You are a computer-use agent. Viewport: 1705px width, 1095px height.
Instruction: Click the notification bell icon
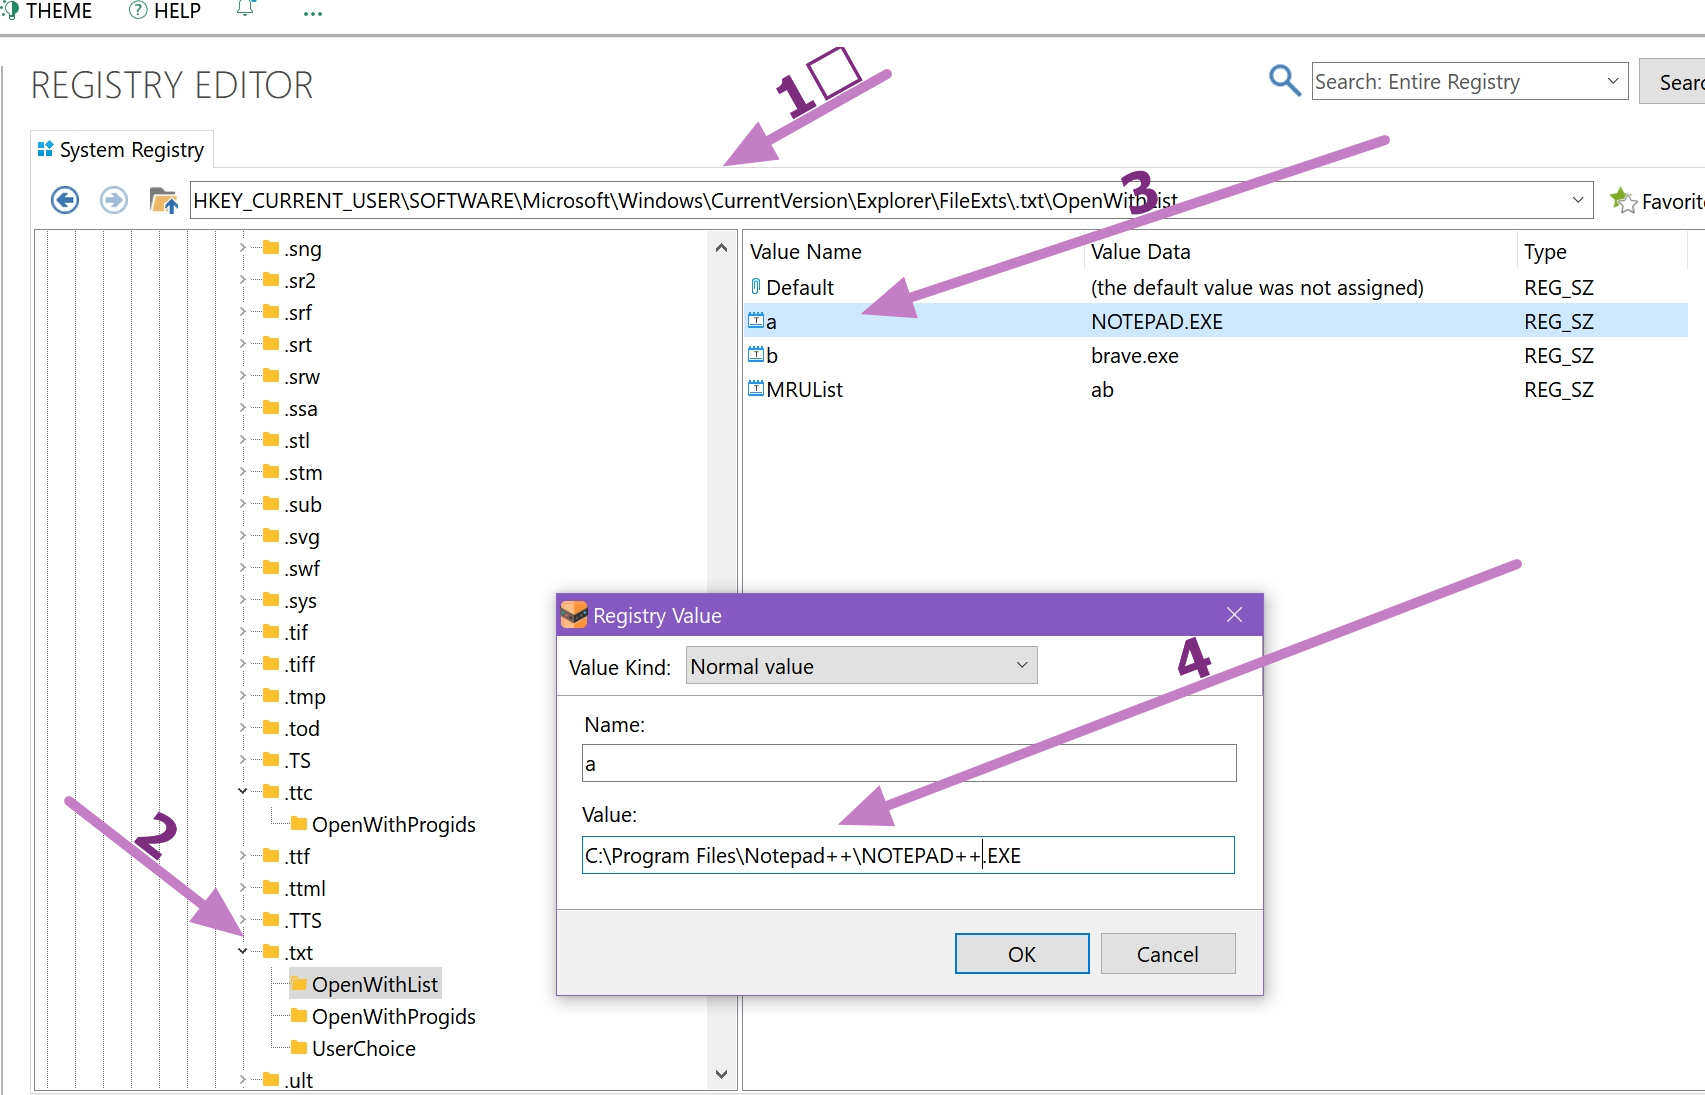(245, 11)
